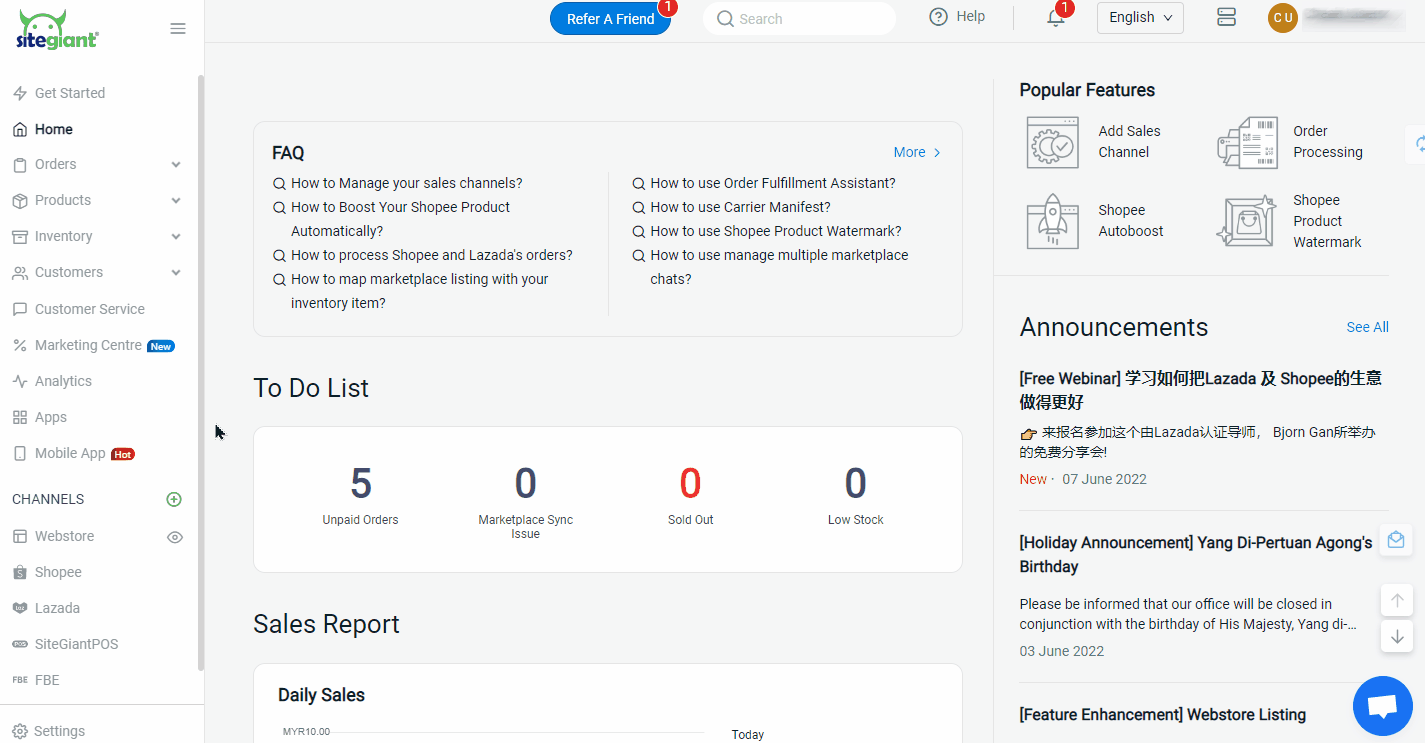The width and height of the screenshot is (1425, 743).
Task: Click the Settings gear icon in sidebar
Action: point(20,731)
